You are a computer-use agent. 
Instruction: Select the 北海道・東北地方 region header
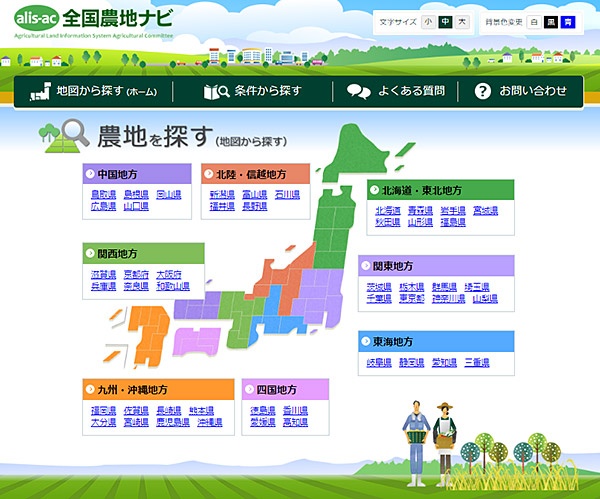(440, 190)
